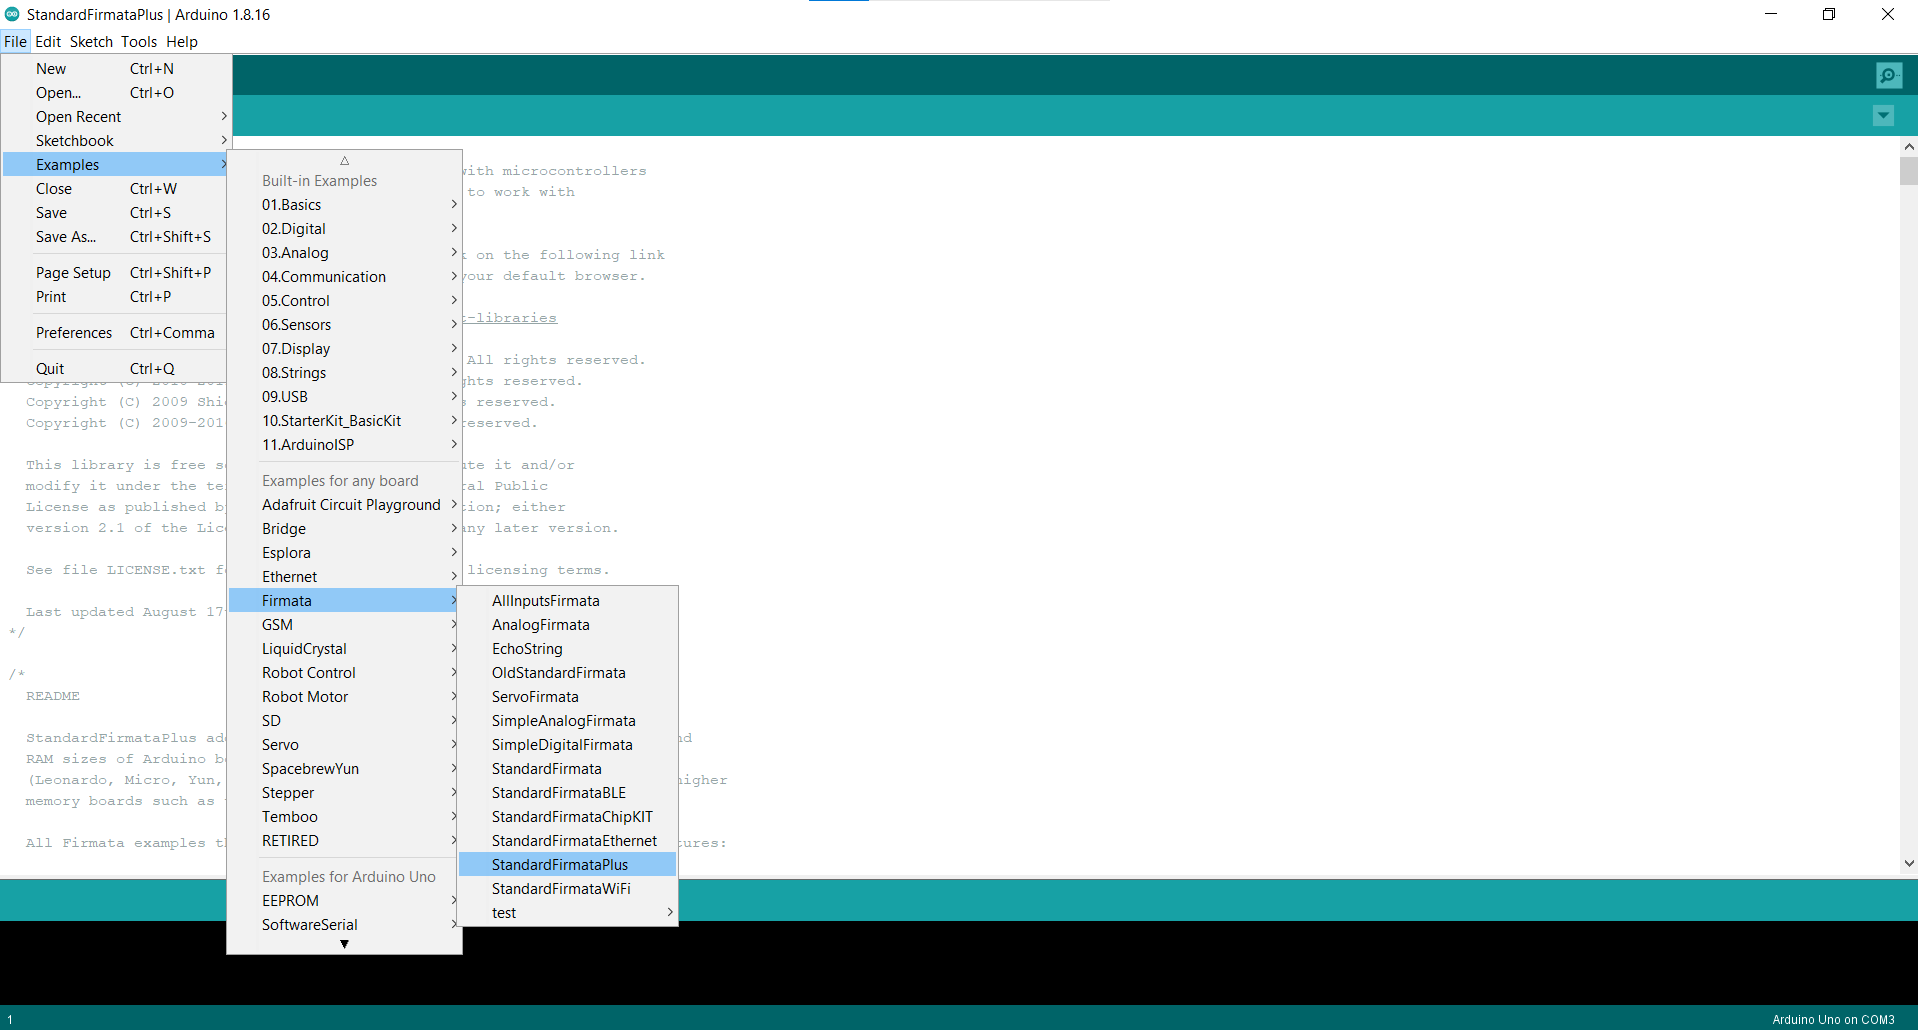Viewport: 1918px width, 1030px height.
Task: Expand the 01.Basics examples
Action: point(344,205)
